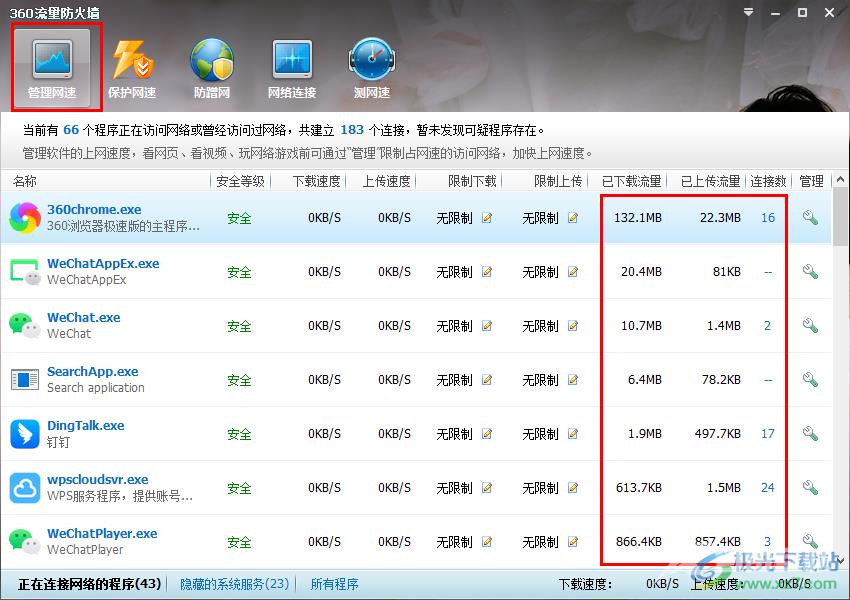Edit download limit for WeChatAppEx.exe
The image size is (850, 600).
point(487,272)
